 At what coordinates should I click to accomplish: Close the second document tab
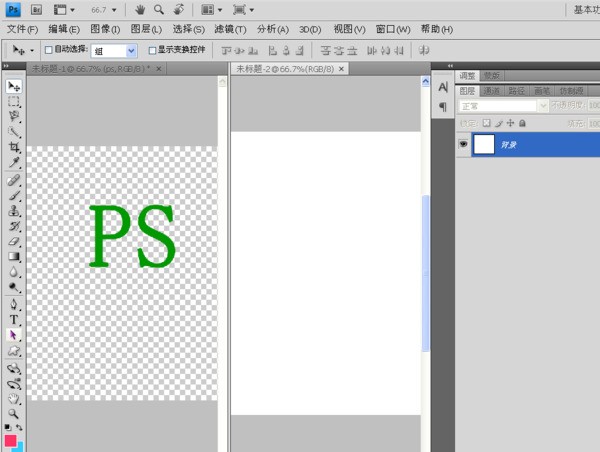coord(341,69)
